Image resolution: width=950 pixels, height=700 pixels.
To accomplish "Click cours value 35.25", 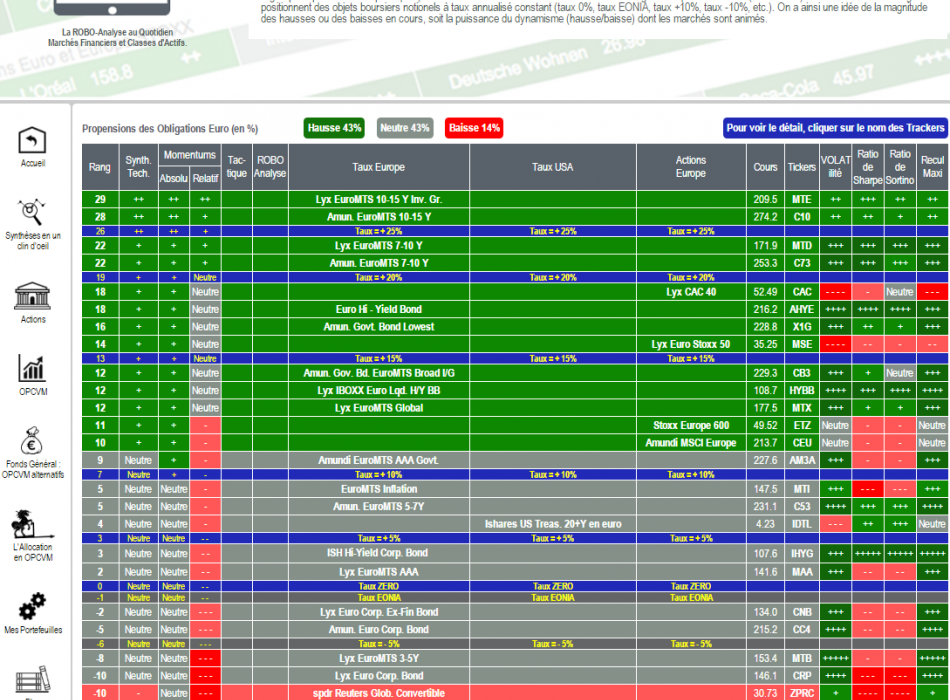I will (x=765, y=344).
